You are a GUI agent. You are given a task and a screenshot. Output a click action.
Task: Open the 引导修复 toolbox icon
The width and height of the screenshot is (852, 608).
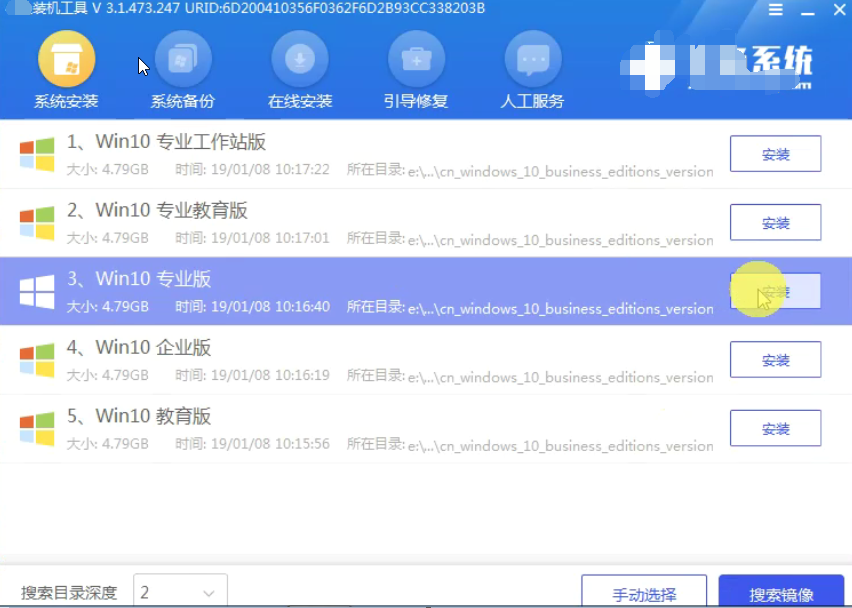[x=416, y=59]
